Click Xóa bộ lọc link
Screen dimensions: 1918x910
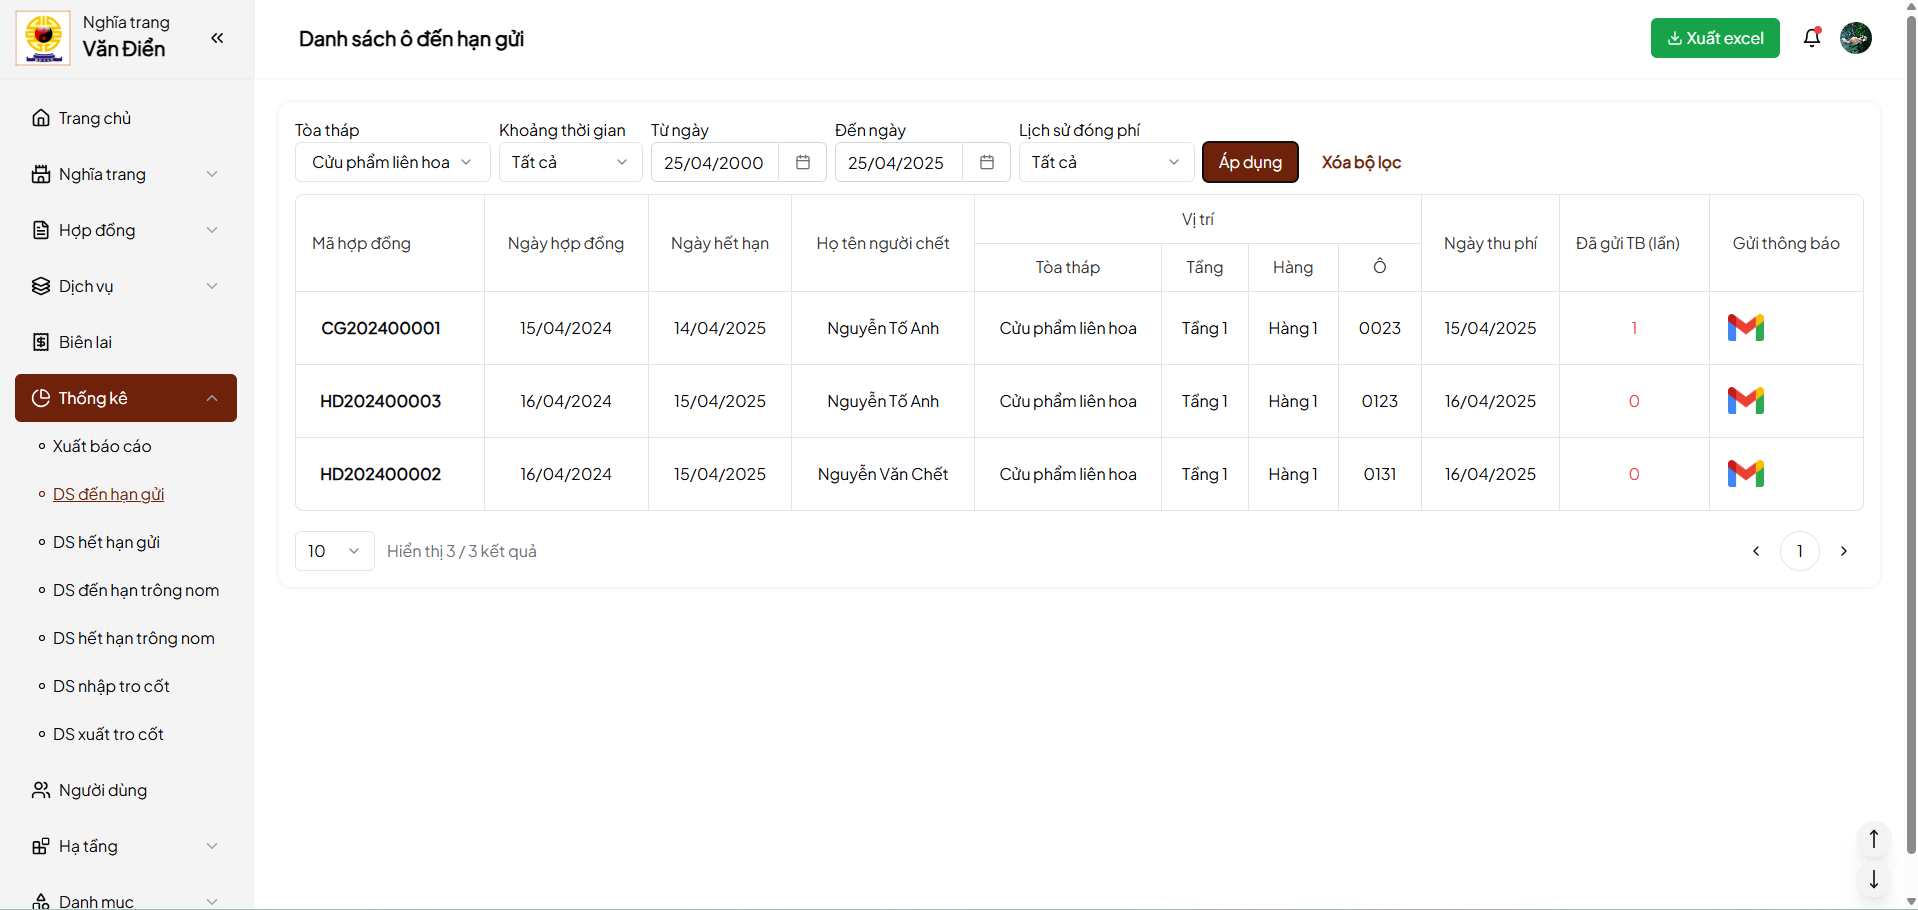[x=1360, y=162]
